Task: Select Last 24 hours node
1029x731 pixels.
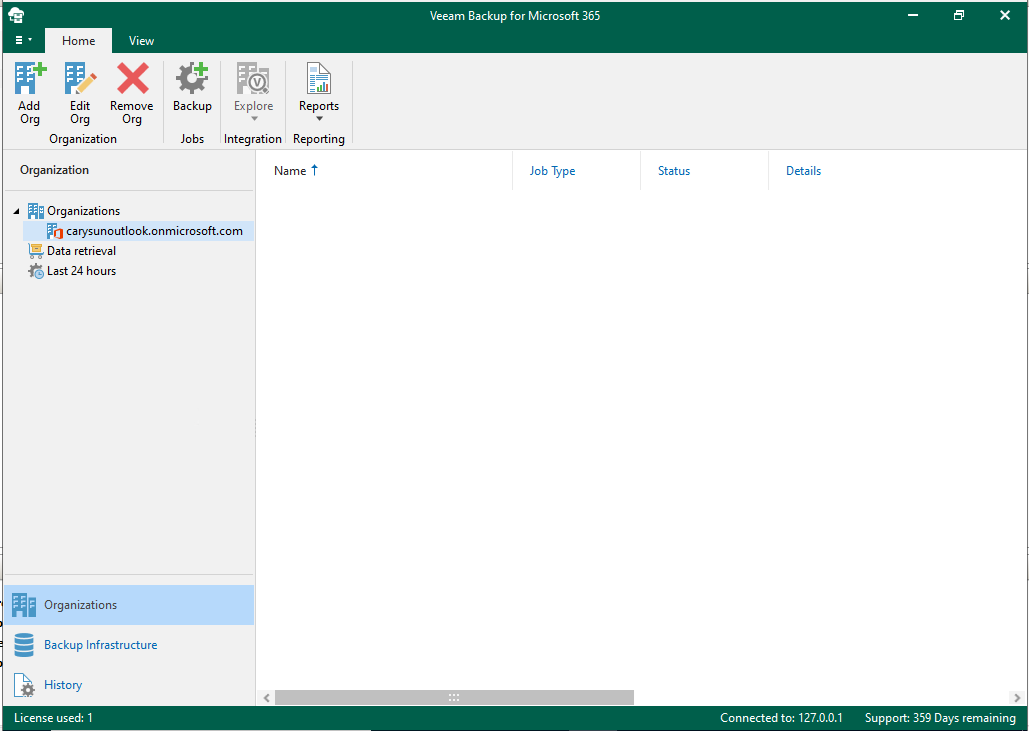Action: [x=81, y=271]
